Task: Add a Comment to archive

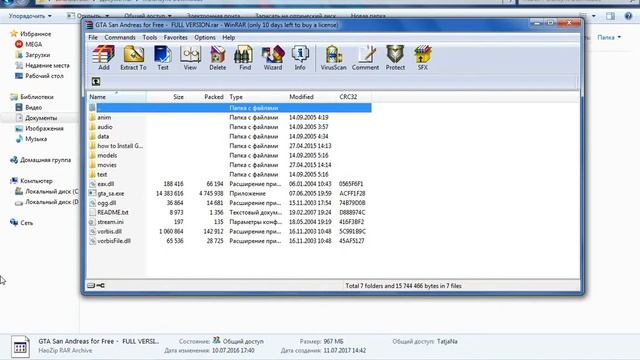Action: [x=365, y=58]
